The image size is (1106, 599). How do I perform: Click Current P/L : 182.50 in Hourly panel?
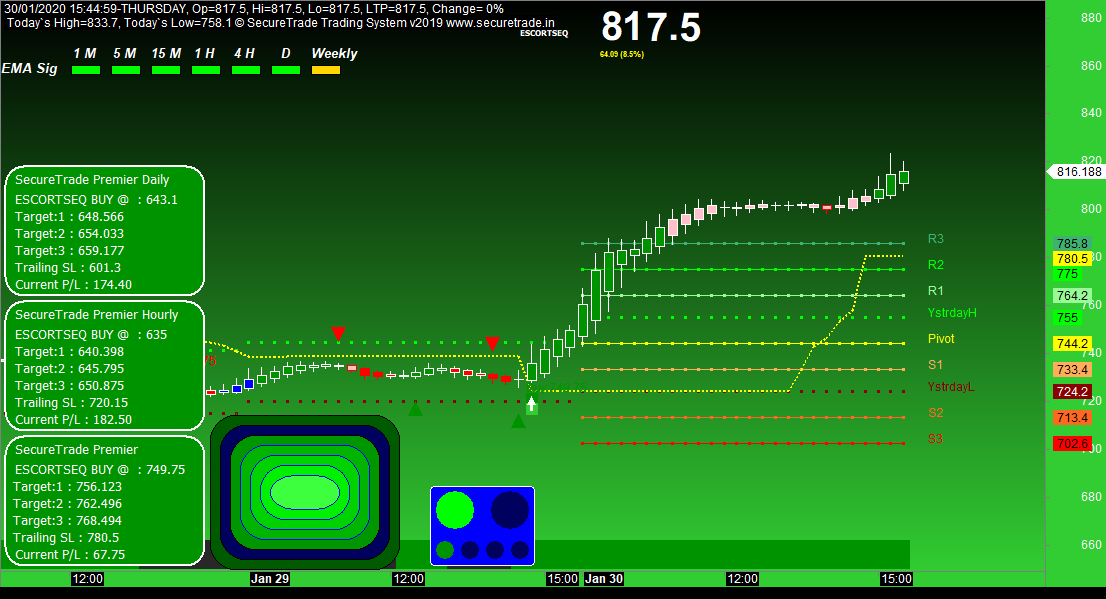pos(73,420)
